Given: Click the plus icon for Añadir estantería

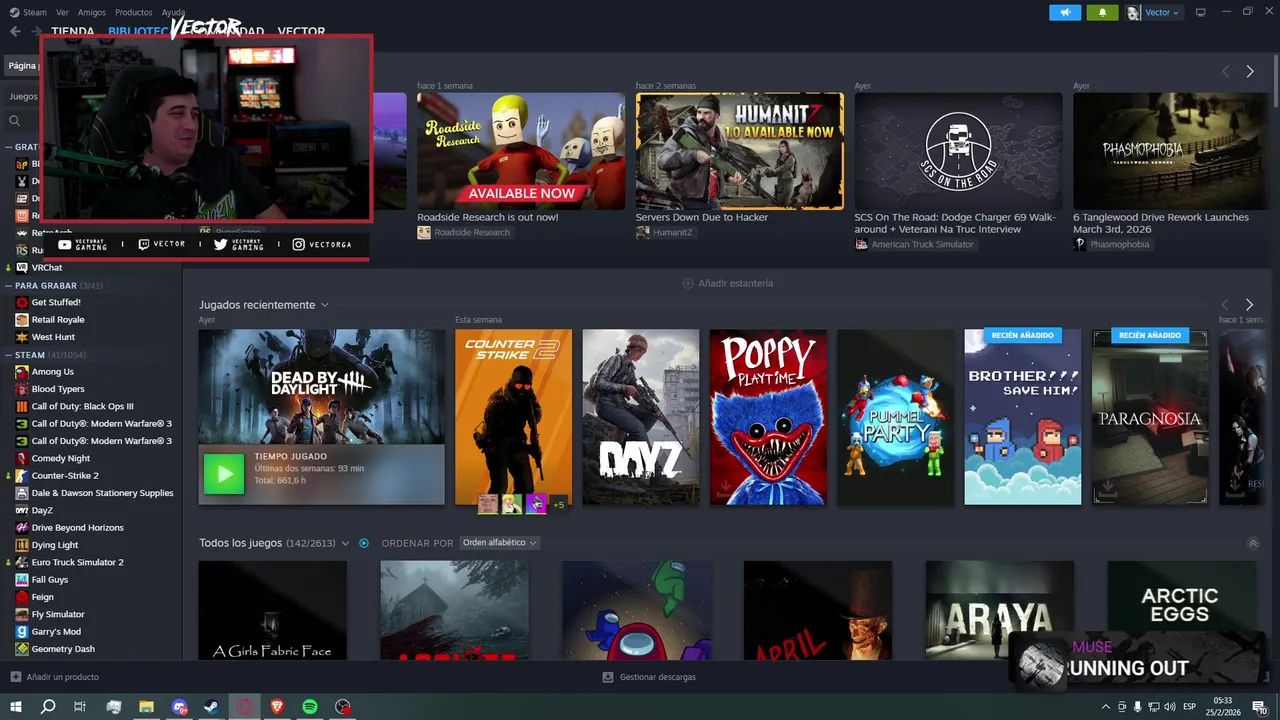Looking at the screenshot, I should (688, 283).
